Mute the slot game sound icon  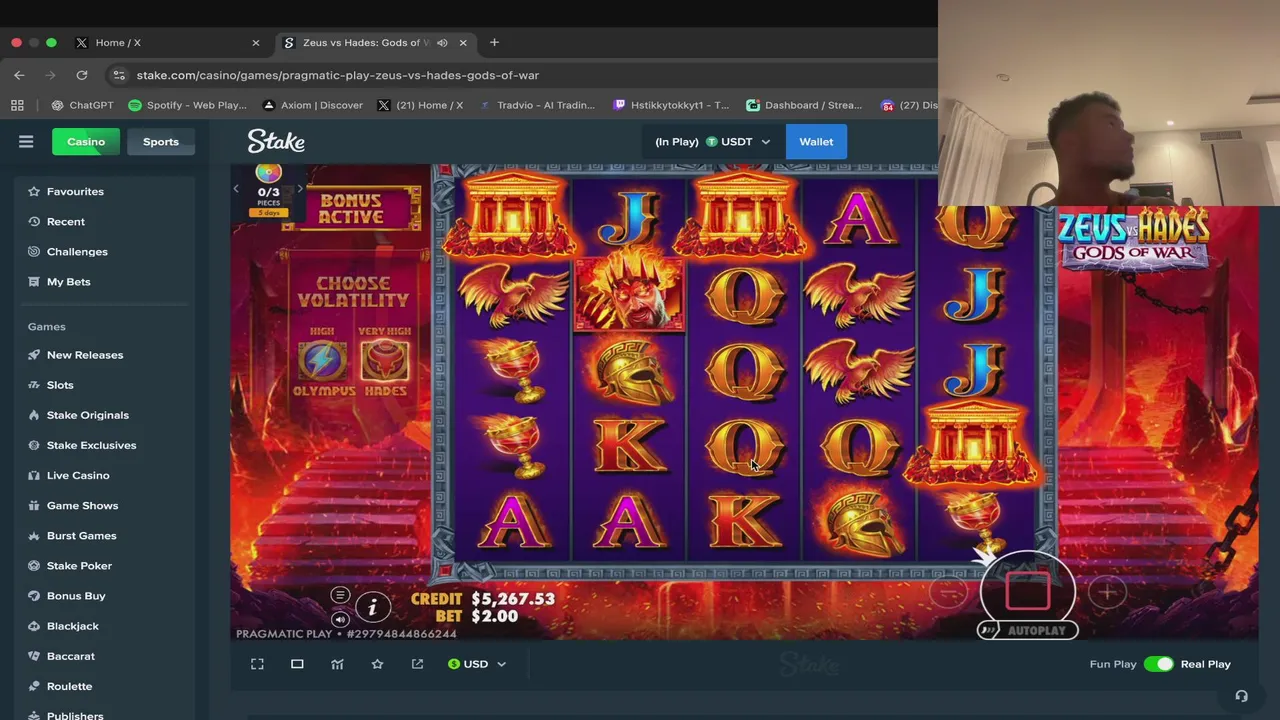coord(340,619)
